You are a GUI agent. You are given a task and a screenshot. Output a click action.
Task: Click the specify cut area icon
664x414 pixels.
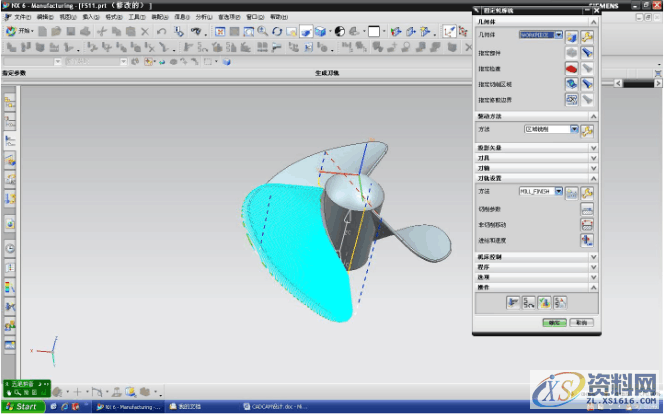coord(572,84)
